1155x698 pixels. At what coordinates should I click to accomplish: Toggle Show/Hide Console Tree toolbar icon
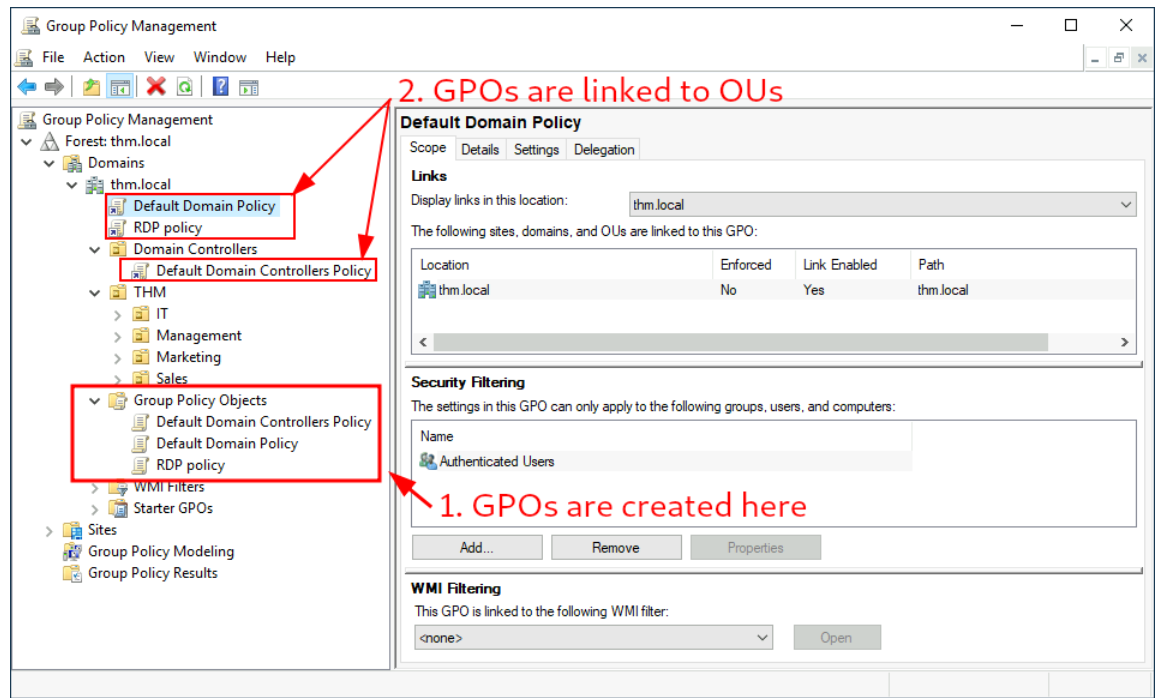(x=120, y=87)
